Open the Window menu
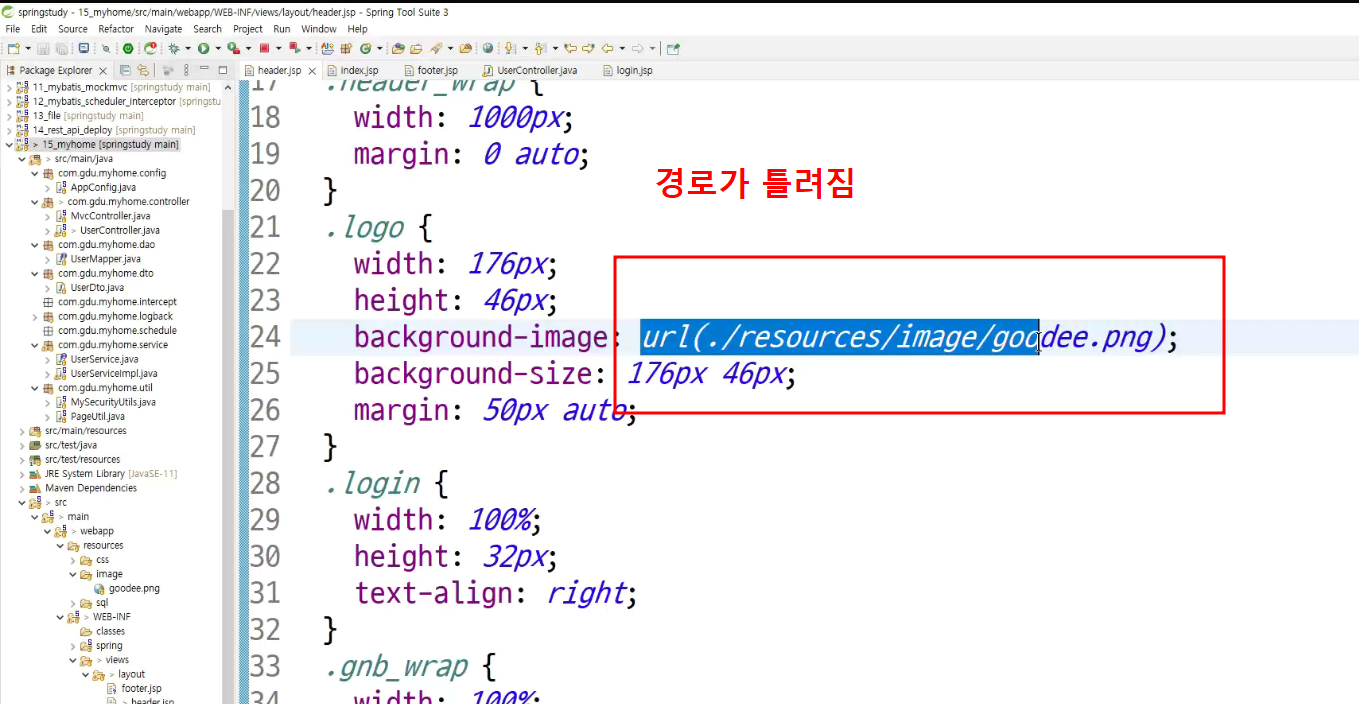The height and width of the screenshot is (704, 1359). [319, 29]
